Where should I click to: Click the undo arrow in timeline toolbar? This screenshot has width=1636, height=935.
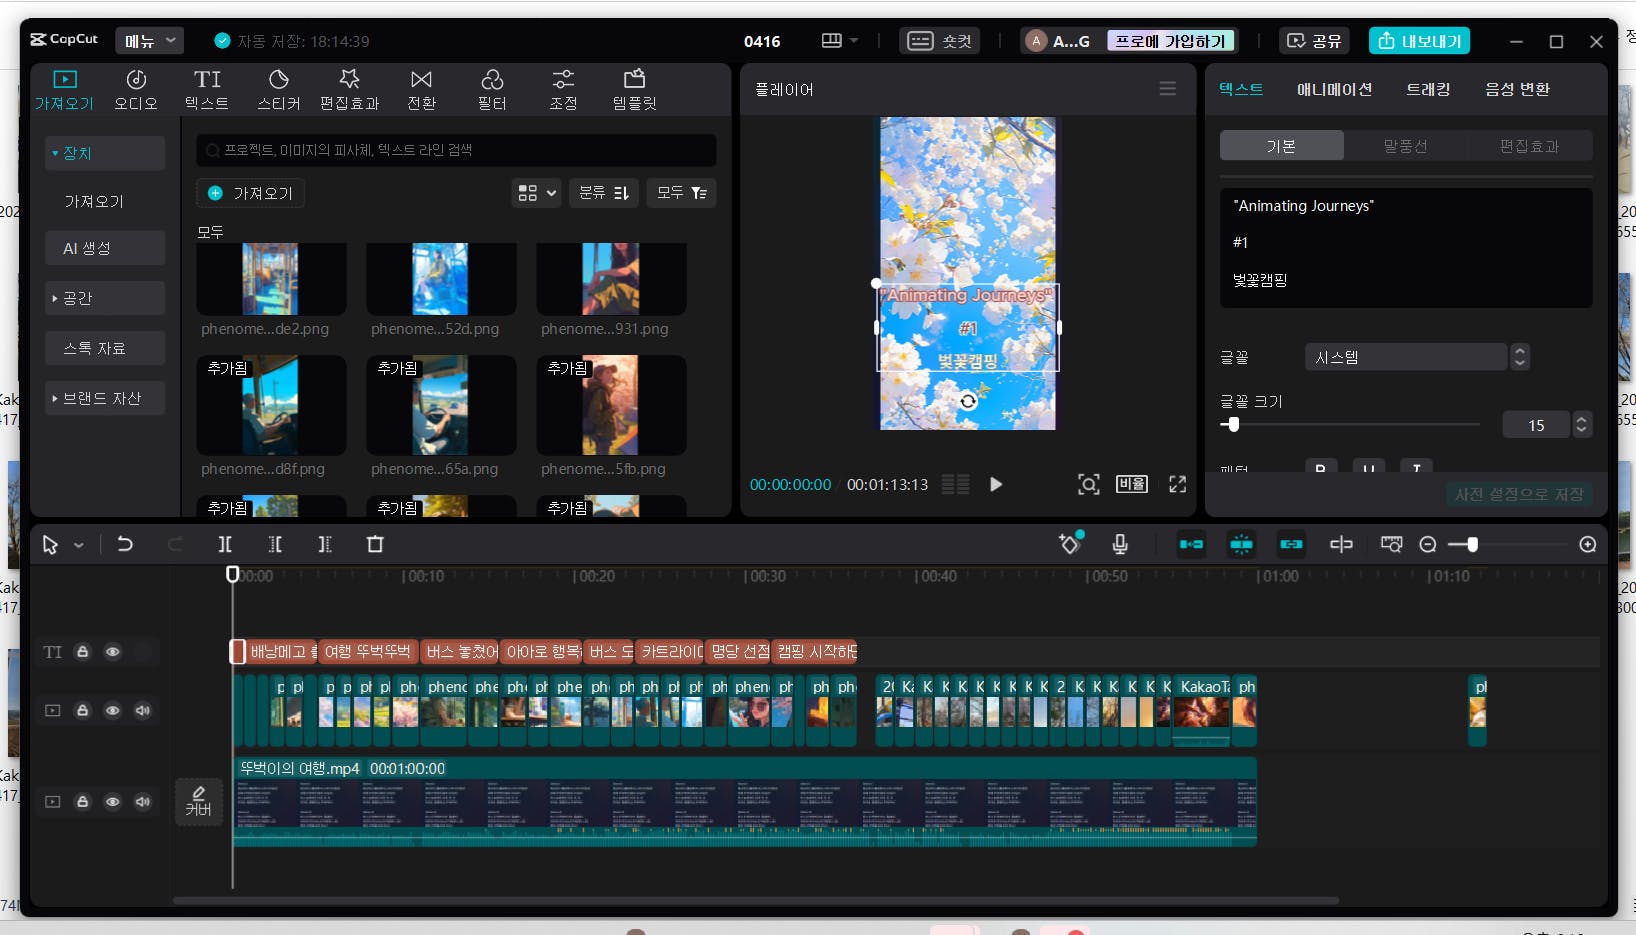click(125, 544)
